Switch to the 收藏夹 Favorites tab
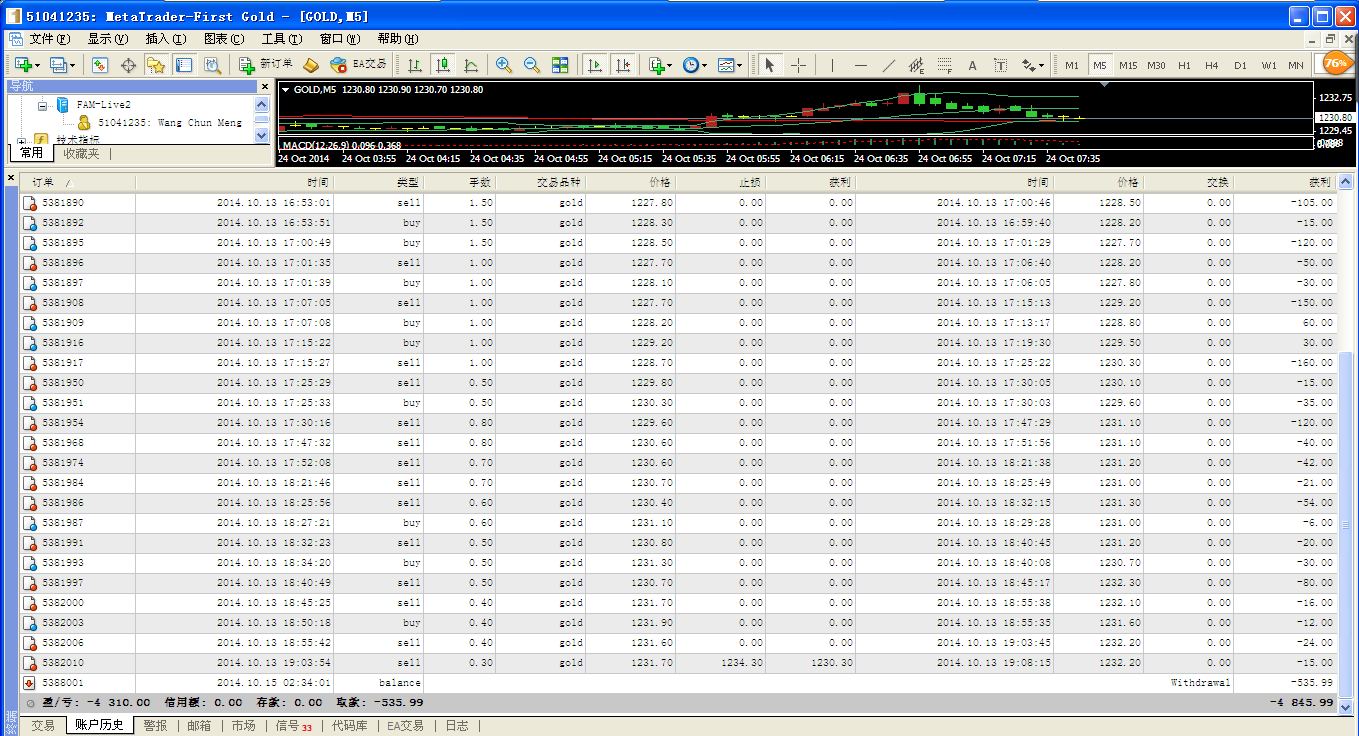This screenshot has height=736, width=1359. [81, 154]
